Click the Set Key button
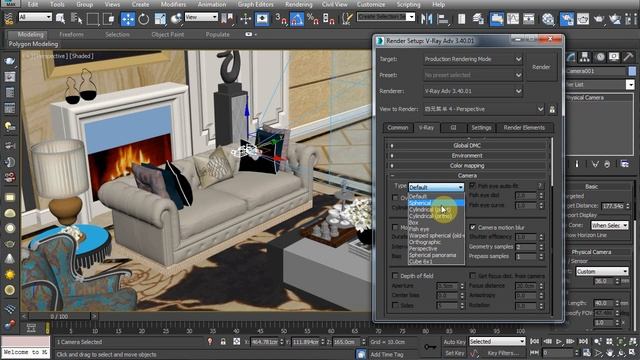Screen dimensions: 640x360 [454, 353]
